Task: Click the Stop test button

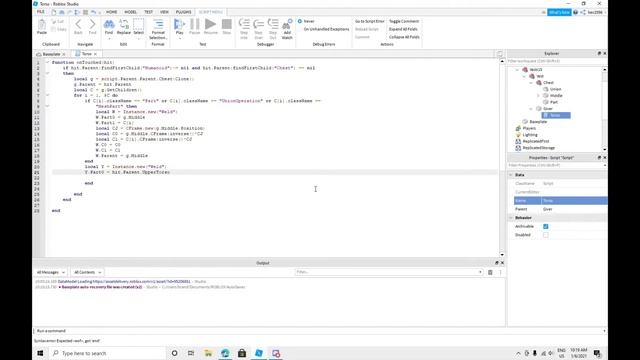Action: (227, 27)
